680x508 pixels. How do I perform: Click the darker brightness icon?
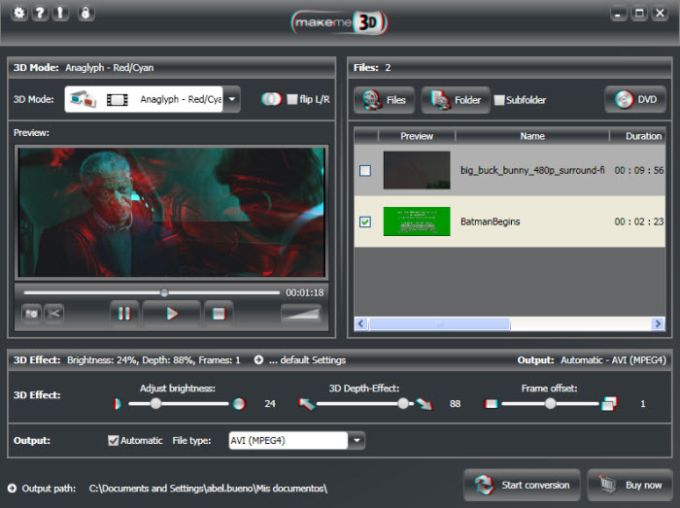click(x=117, y=404)
